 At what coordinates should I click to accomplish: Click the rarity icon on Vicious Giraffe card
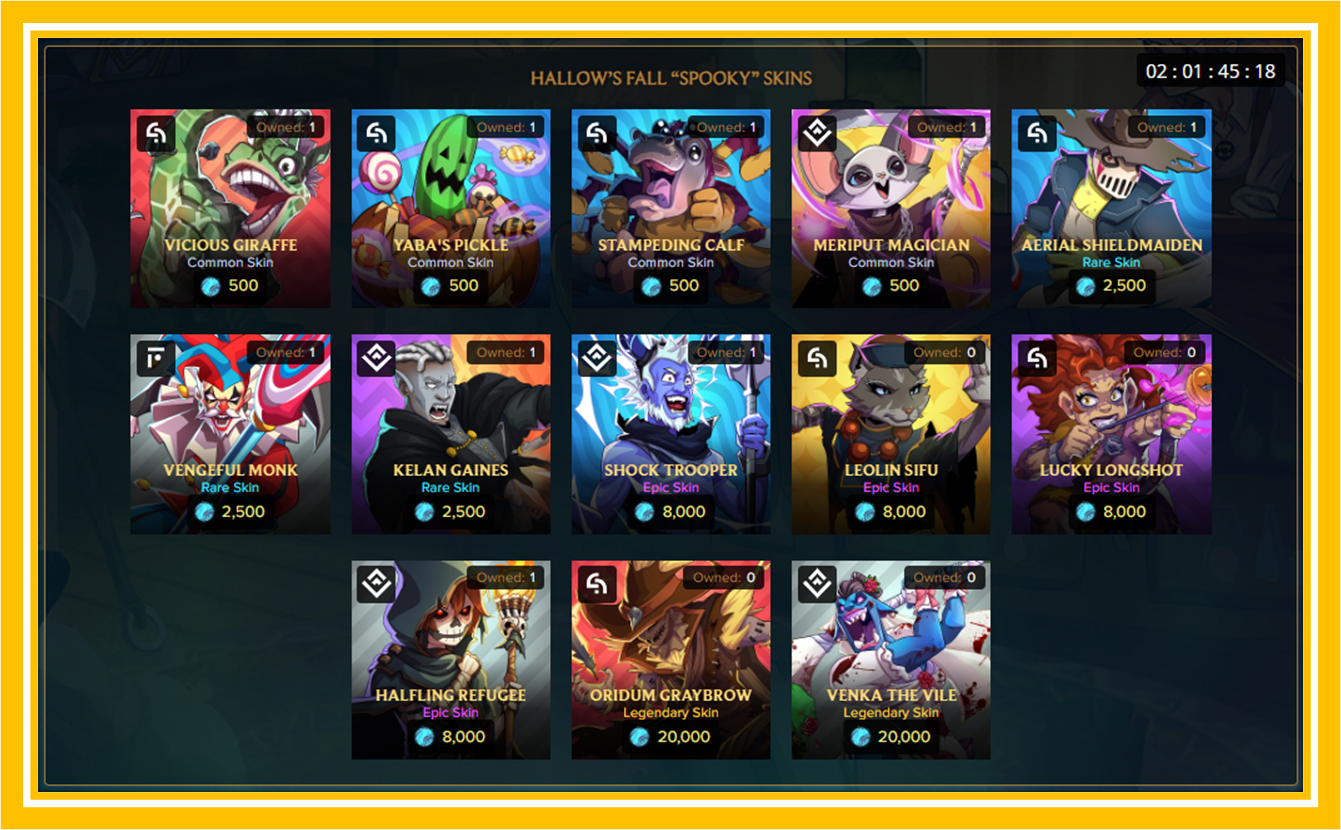[155, 134]
